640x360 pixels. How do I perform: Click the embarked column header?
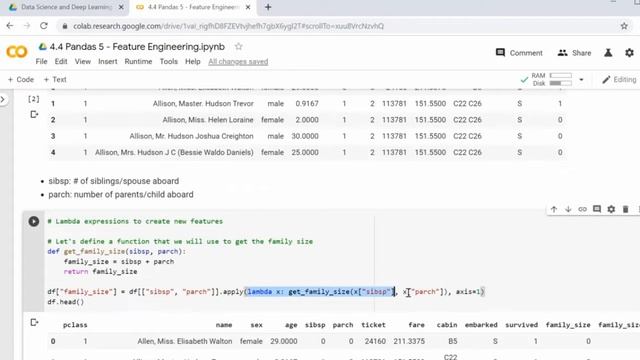tap(481, 325)
